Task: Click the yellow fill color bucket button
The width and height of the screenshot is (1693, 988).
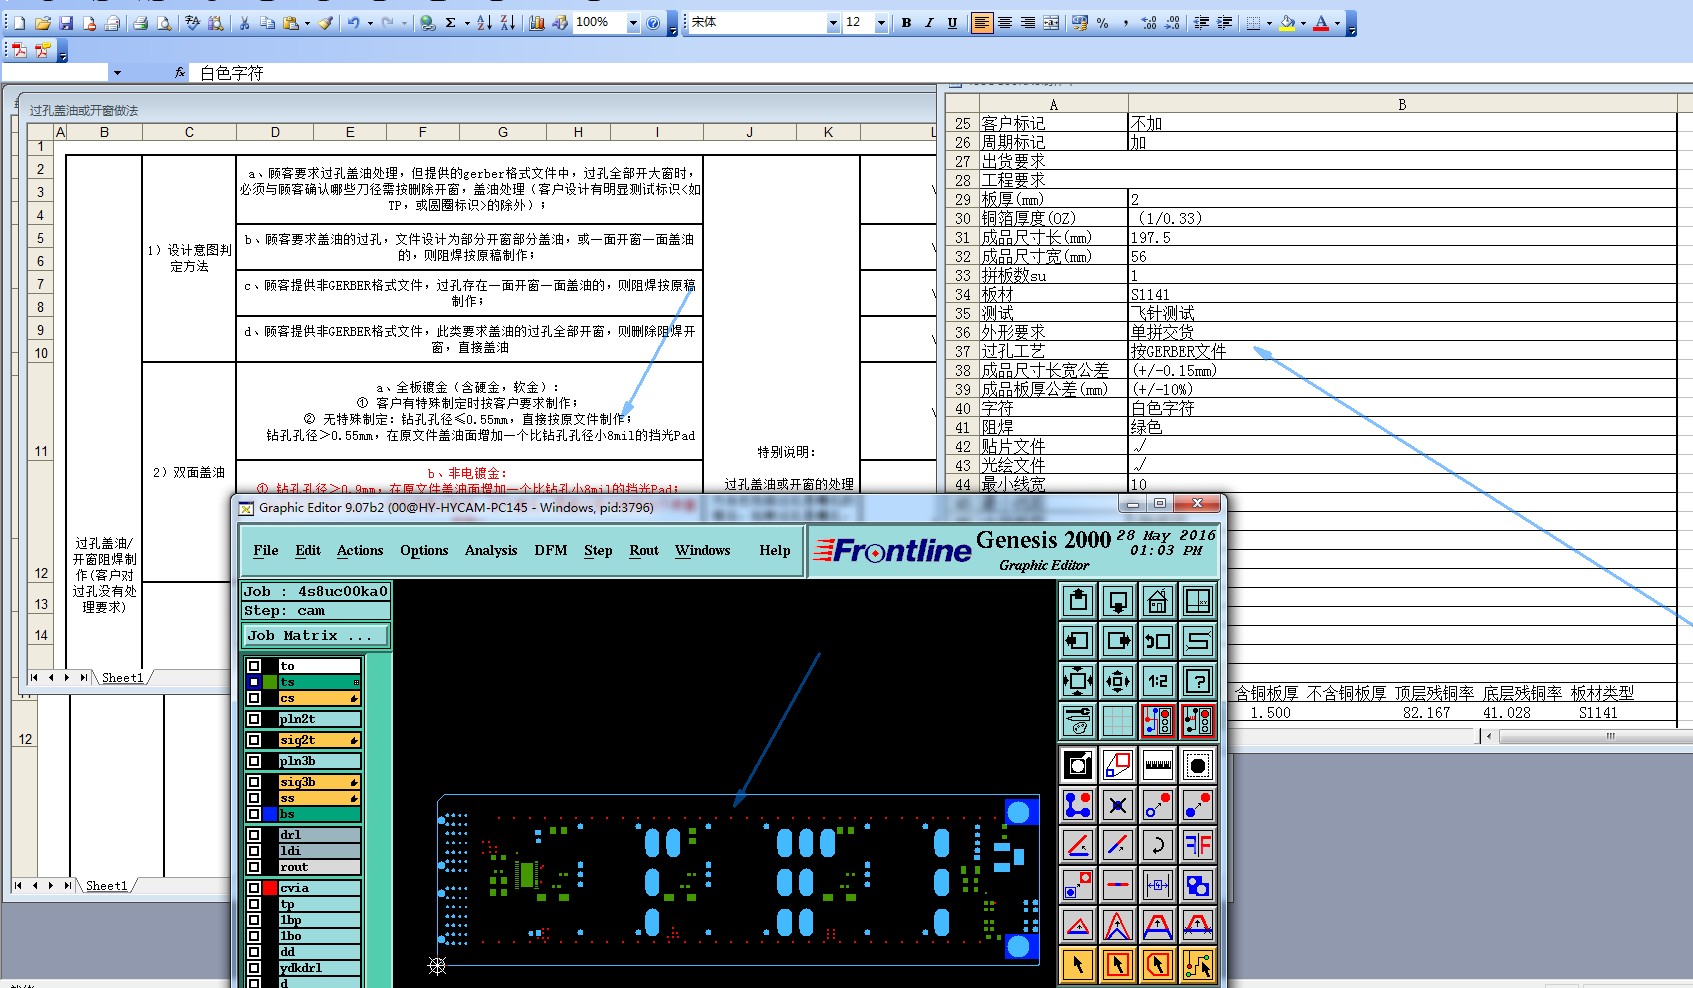Action: click(x=1287, y=23)
